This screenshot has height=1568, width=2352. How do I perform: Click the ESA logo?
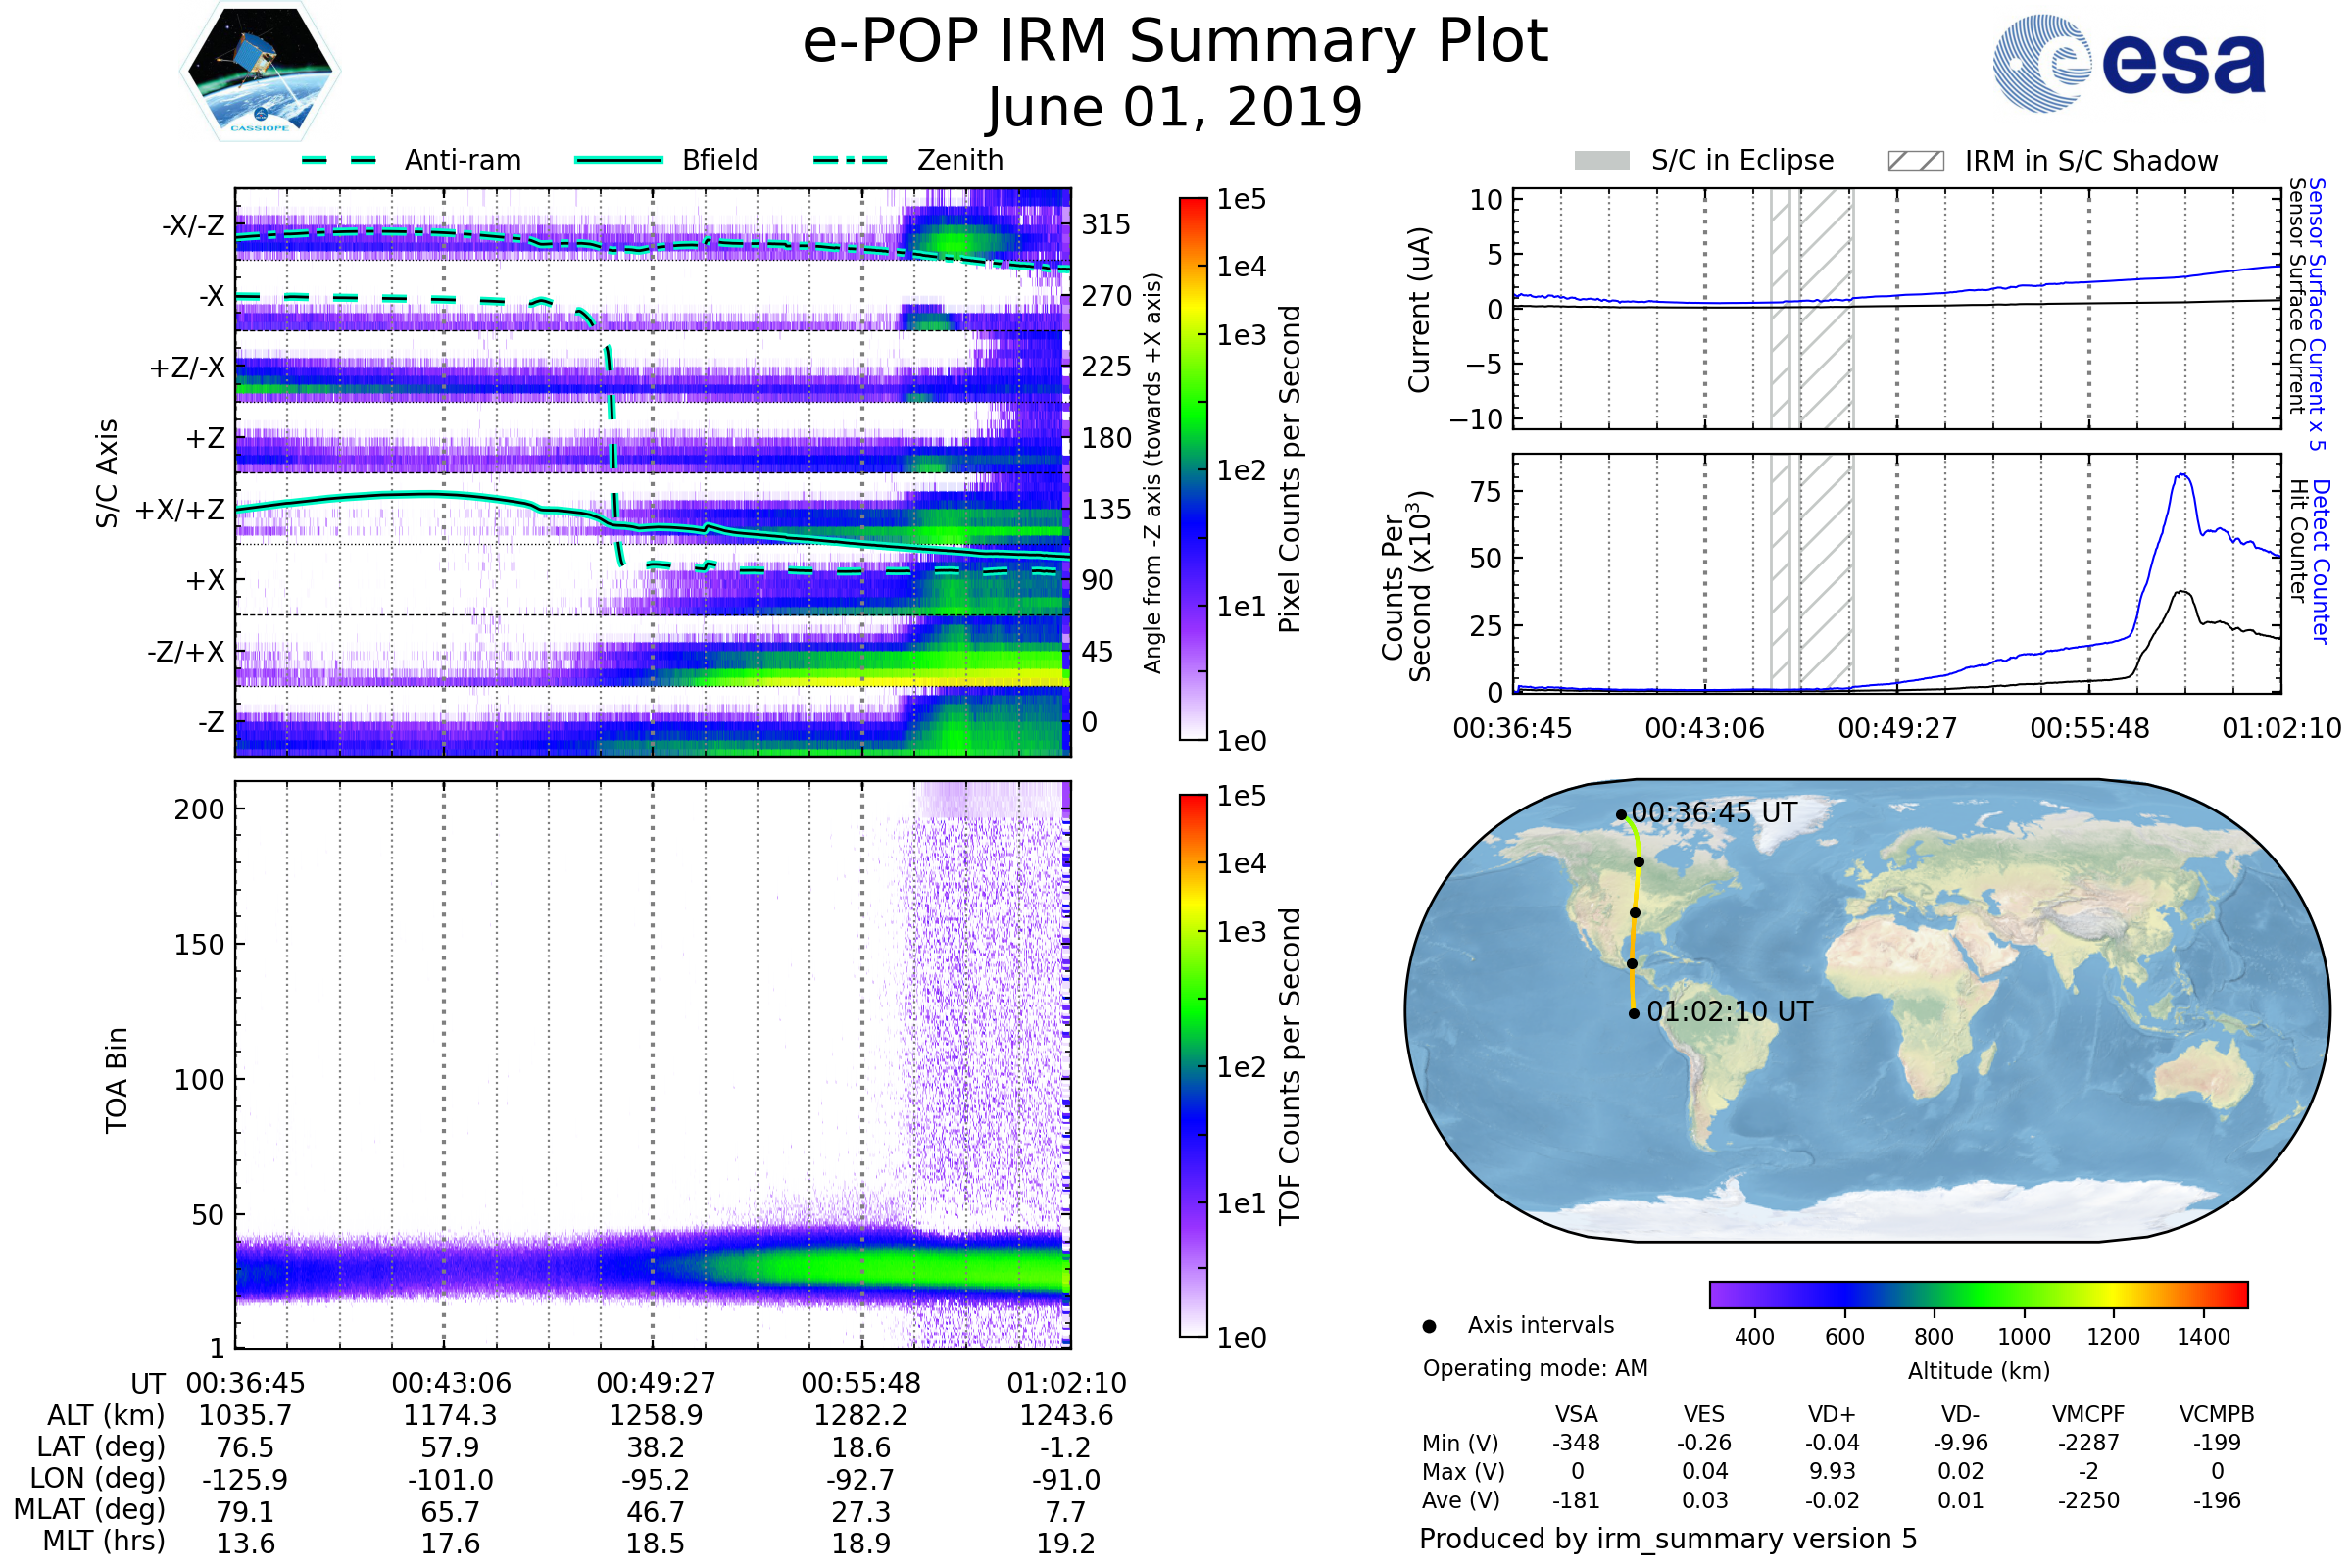click(x=2129, y=64)
